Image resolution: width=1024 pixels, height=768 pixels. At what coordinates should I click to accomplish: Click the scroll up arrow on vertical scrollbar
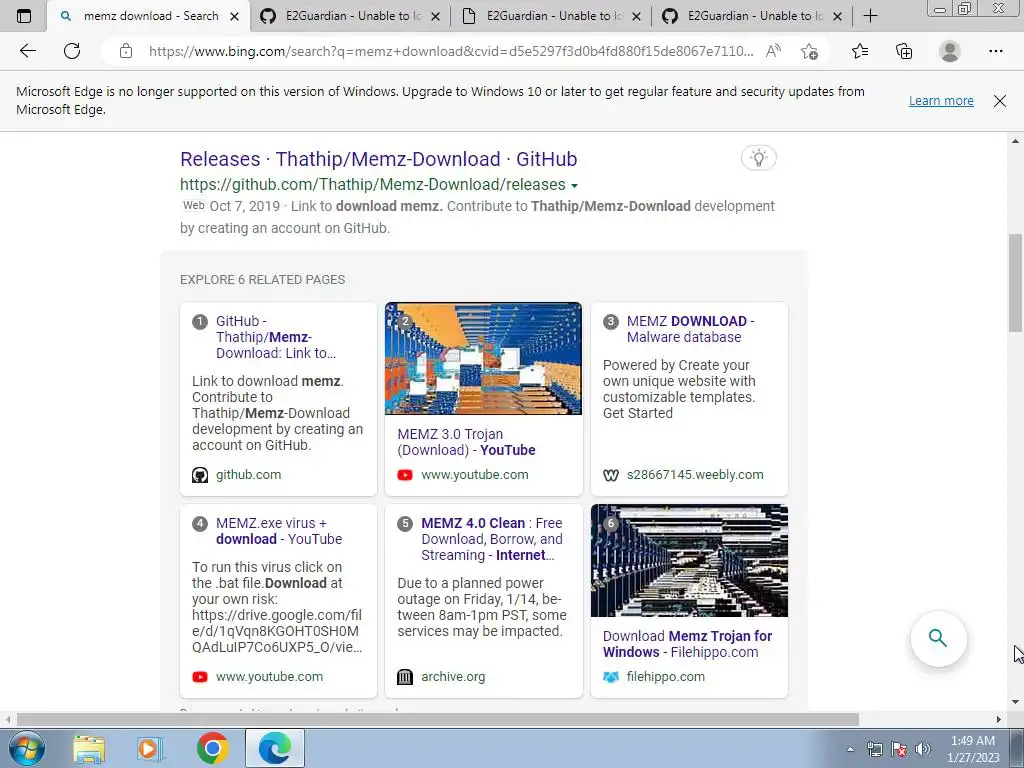[x=1015, y=141]
